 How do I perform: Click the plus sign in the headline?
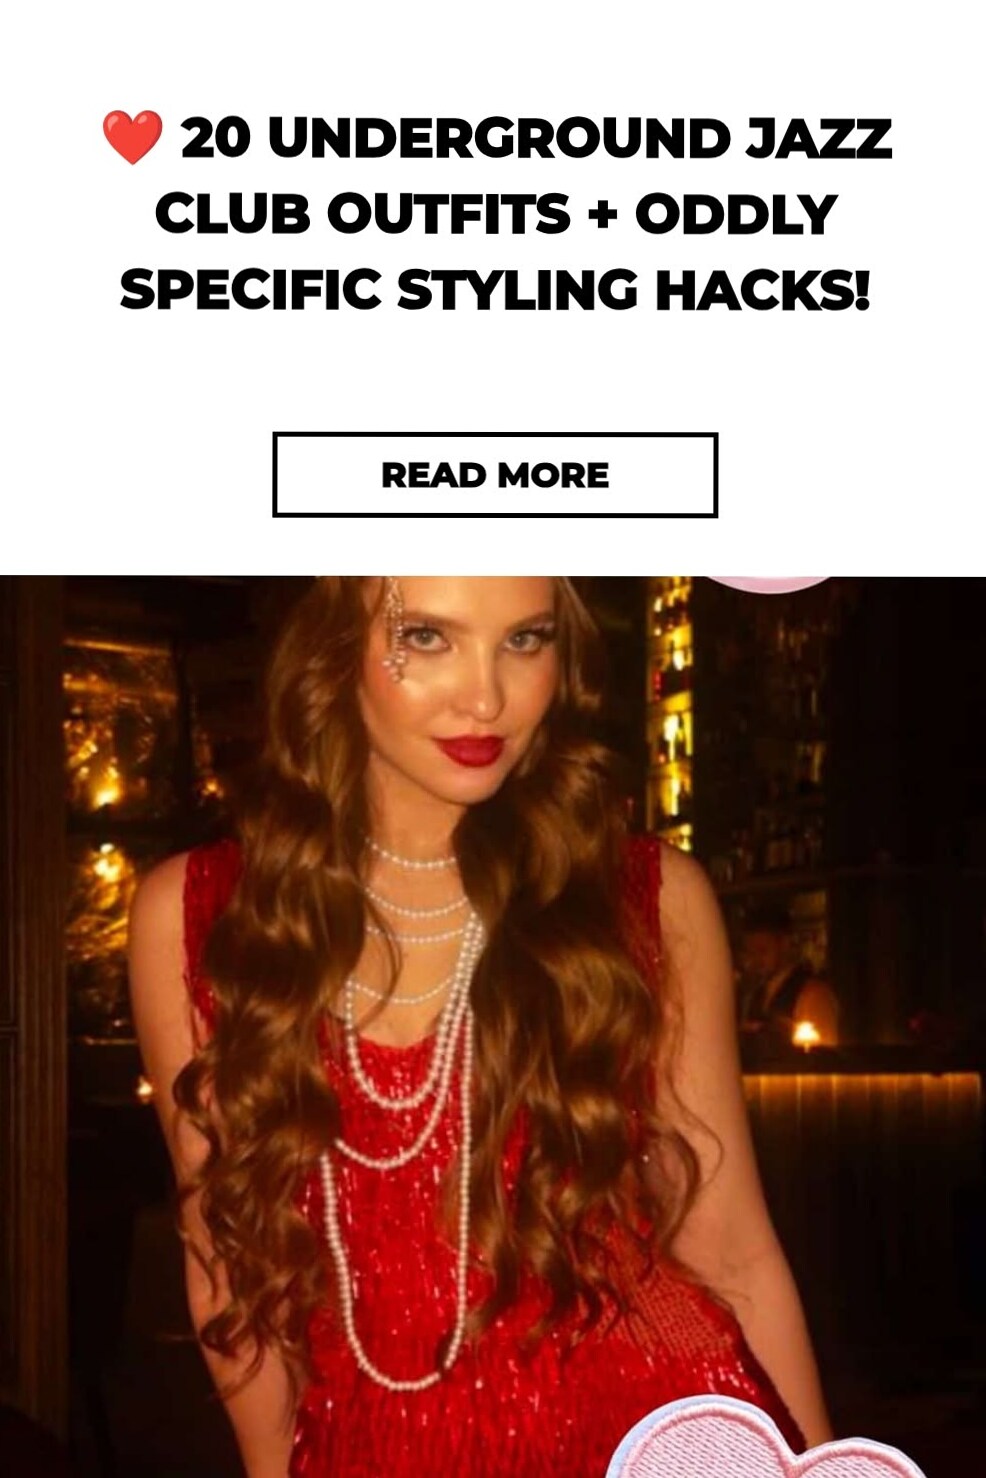603,214
